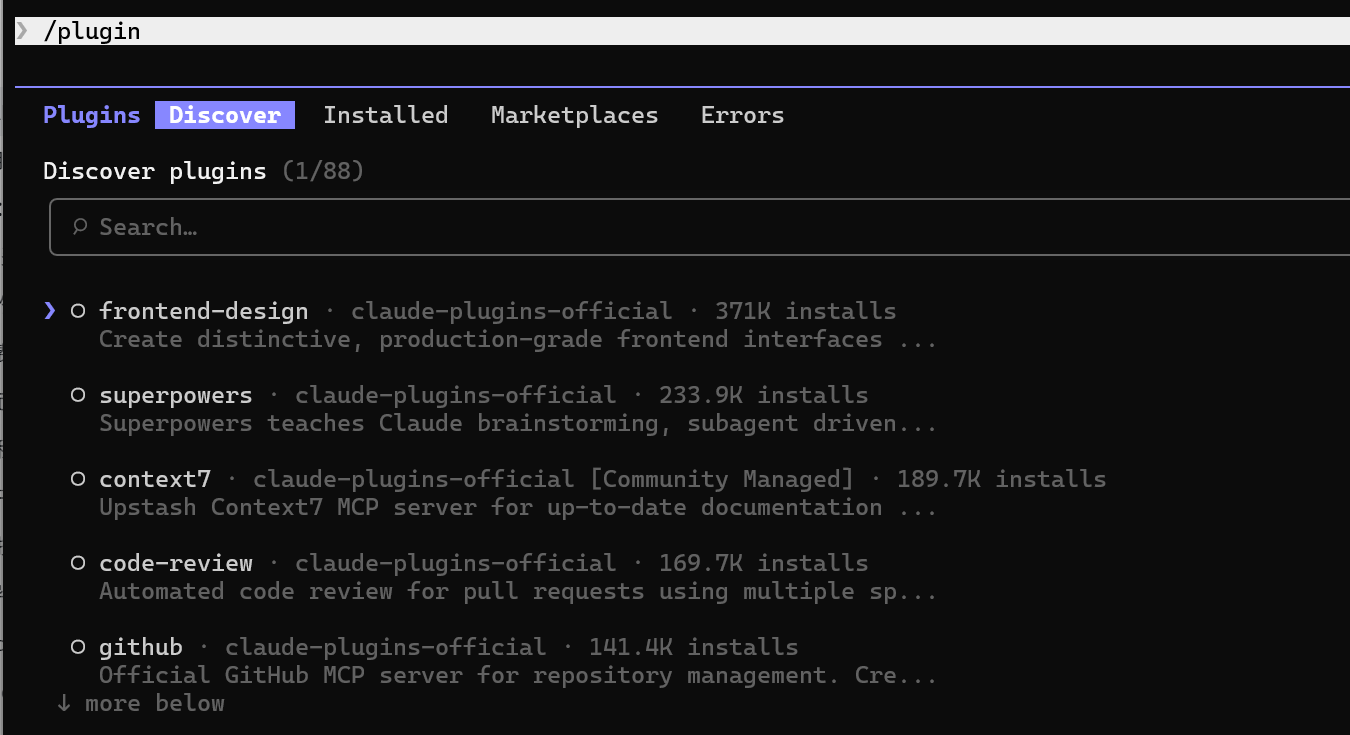Click the [Community Managed] label
The width and height of the screenshot is (1350, 735).
(721, 479)
